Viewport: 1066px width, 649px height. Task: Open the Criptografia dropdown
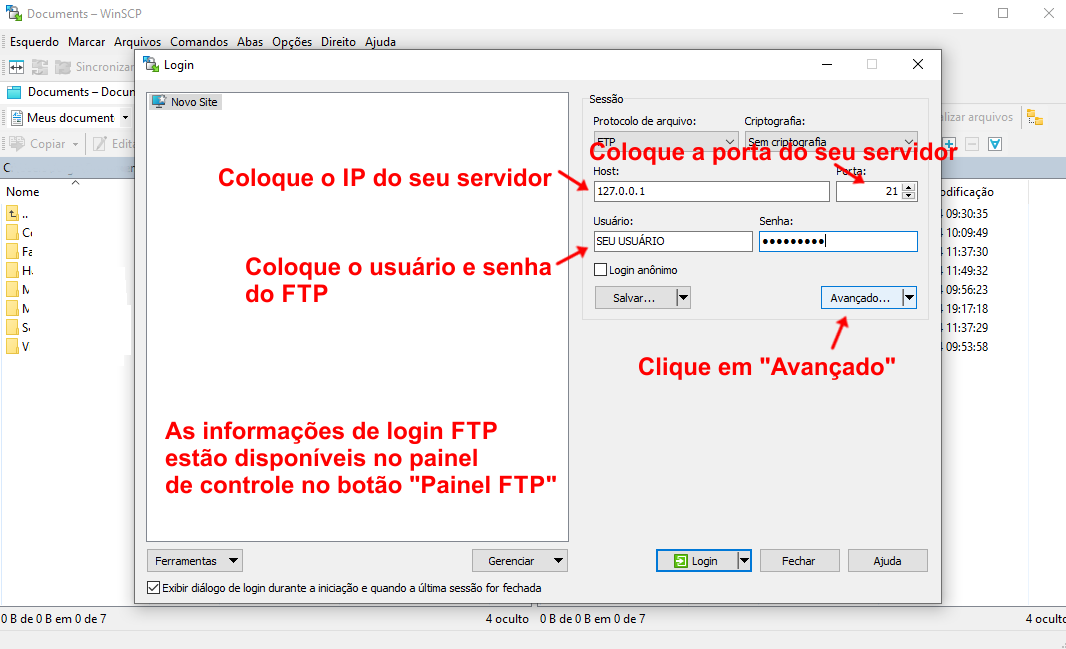click(831, 141)
